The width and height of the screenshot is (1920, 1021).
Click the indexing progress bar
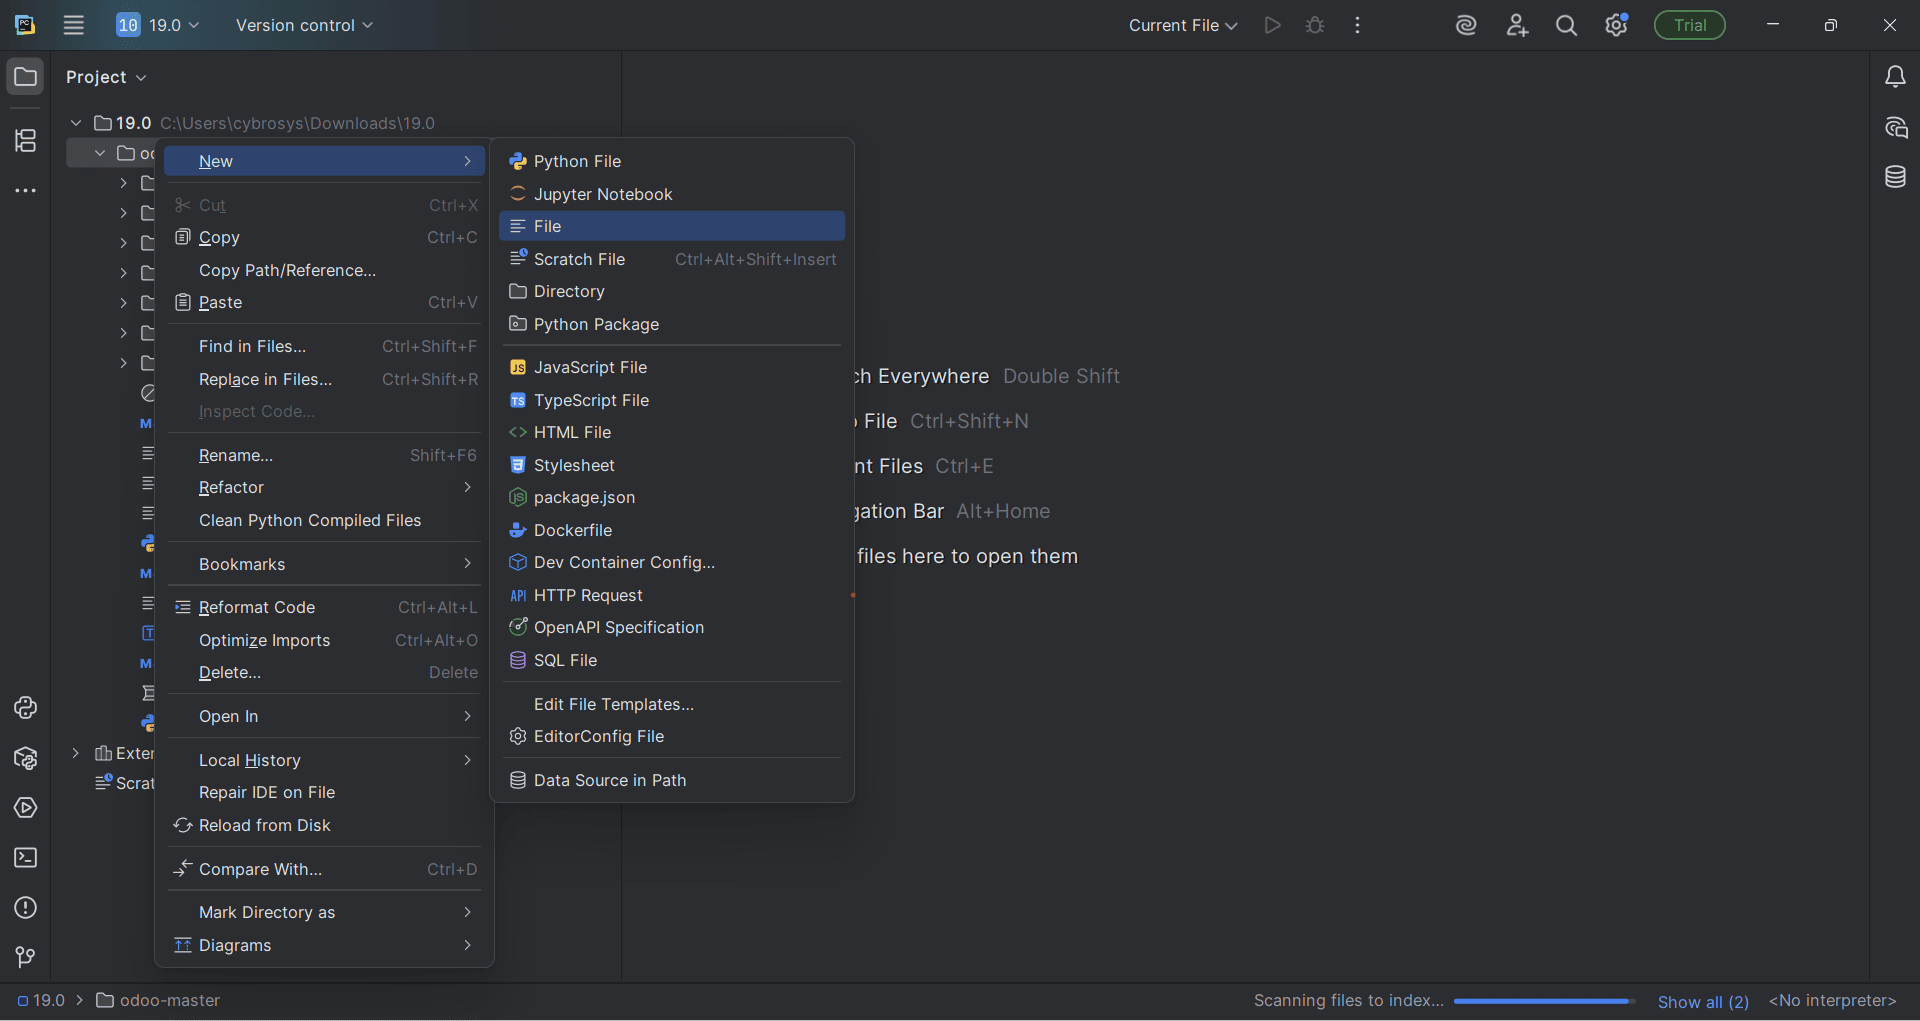click(x=1543, y=1001)
